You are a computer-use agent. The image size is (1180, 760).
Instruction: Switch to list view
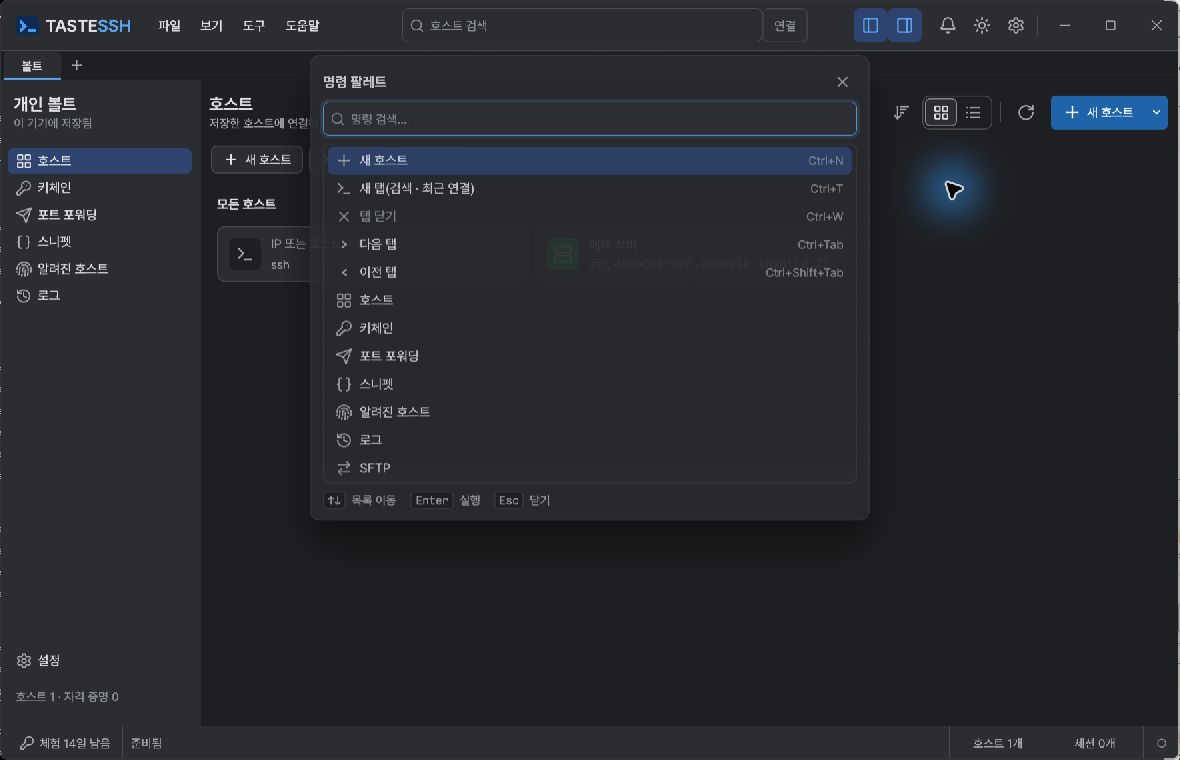coord(973,113)
